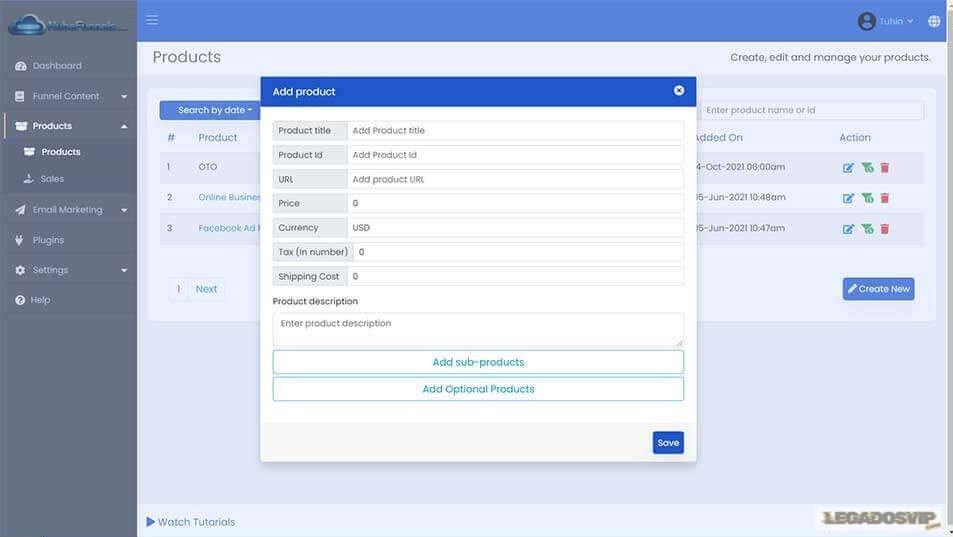Click the hamburger menu icon in header
Viewport: 953px width, 537px height.
(152, 20)
